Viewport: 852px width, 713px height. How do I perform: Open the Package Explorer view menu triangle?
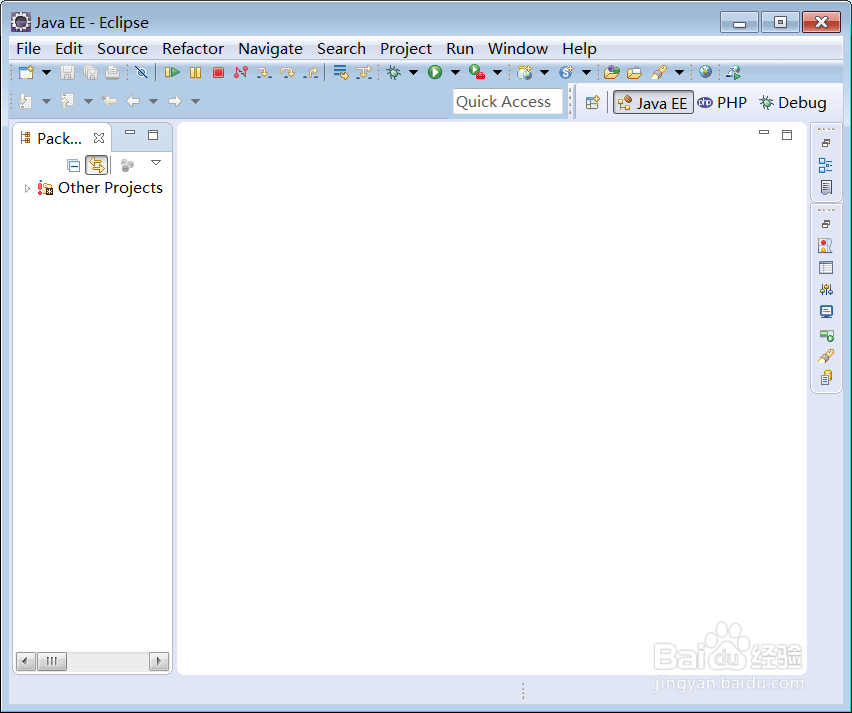click(x=156, y=162)
